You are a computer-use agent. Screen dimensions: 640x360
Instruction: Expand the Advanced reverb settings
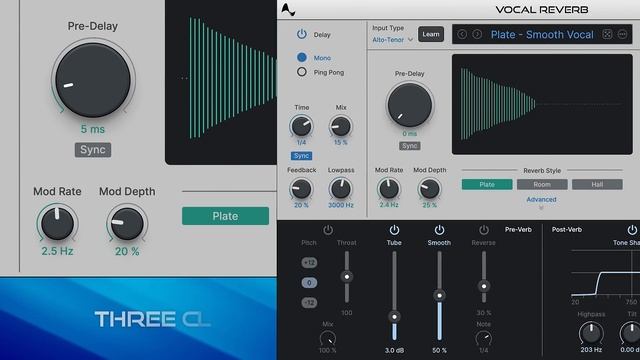541,200
